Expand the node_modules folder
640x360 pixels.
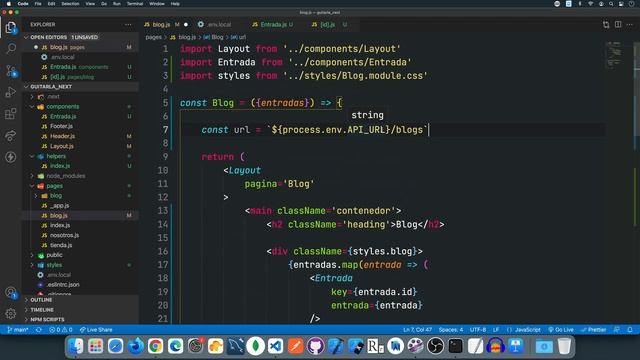pyautogui.click(x=32, y=176)
